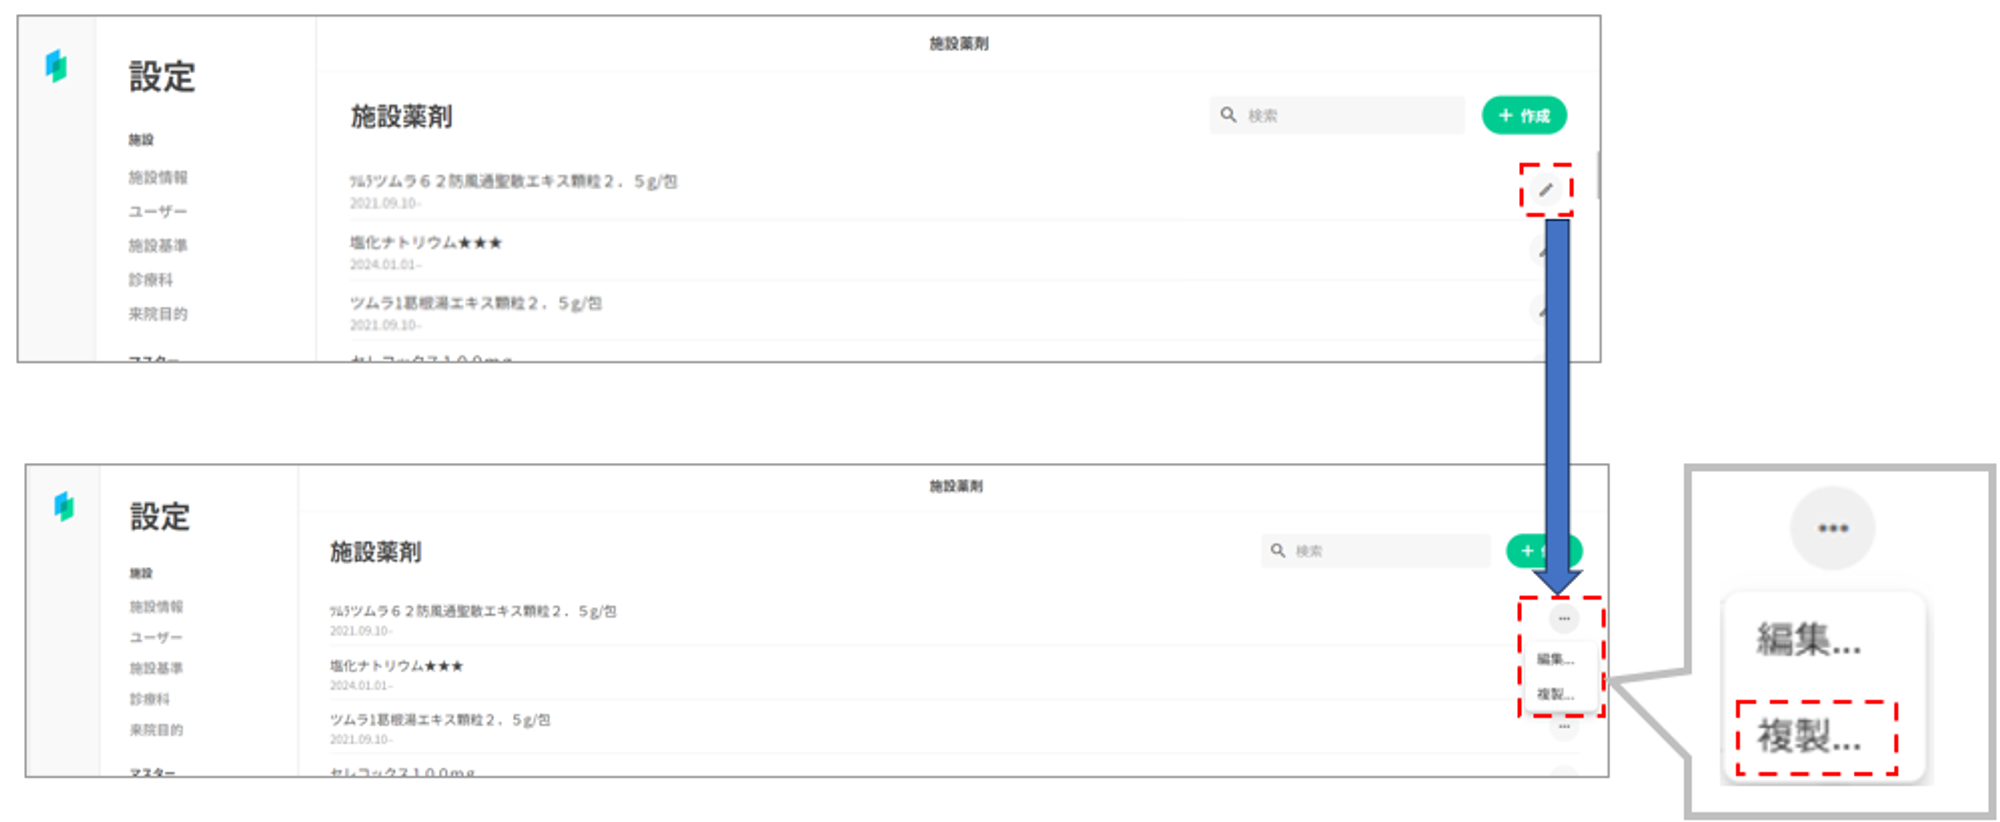Open 施設情報 in the upper screenshot sidebar
The height and width of the screenshot is (822, 2000).
click(158, 177)
